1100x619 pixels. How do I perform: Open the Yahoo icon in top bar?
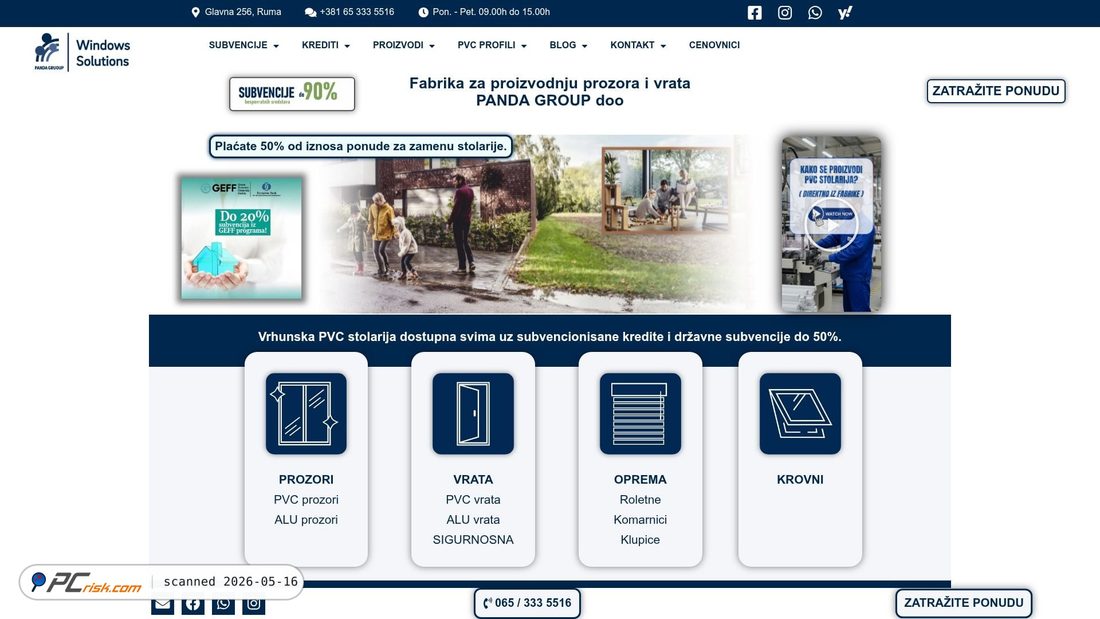[845, 13]
